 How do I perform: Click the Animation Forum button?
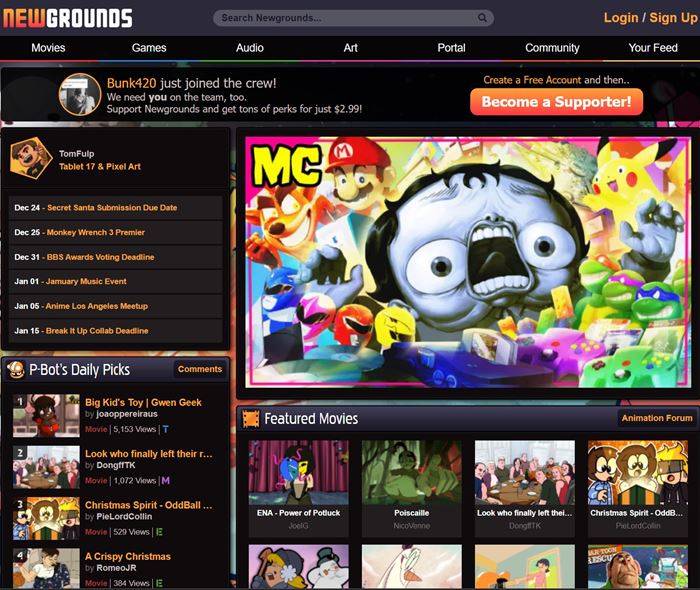657,418
